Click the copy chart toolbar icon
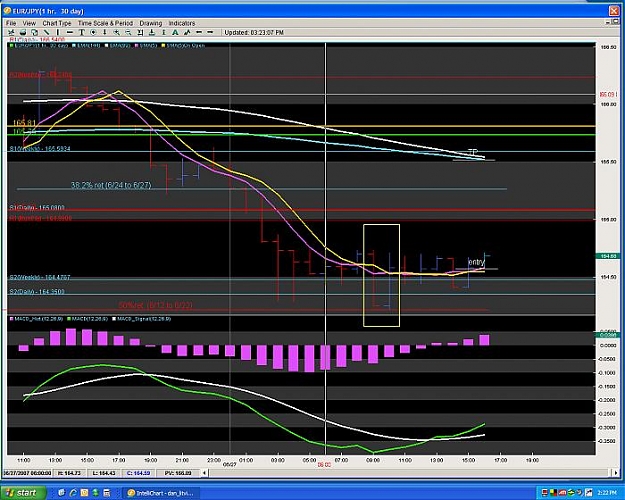The image size is (625, 500). point(35,32)
